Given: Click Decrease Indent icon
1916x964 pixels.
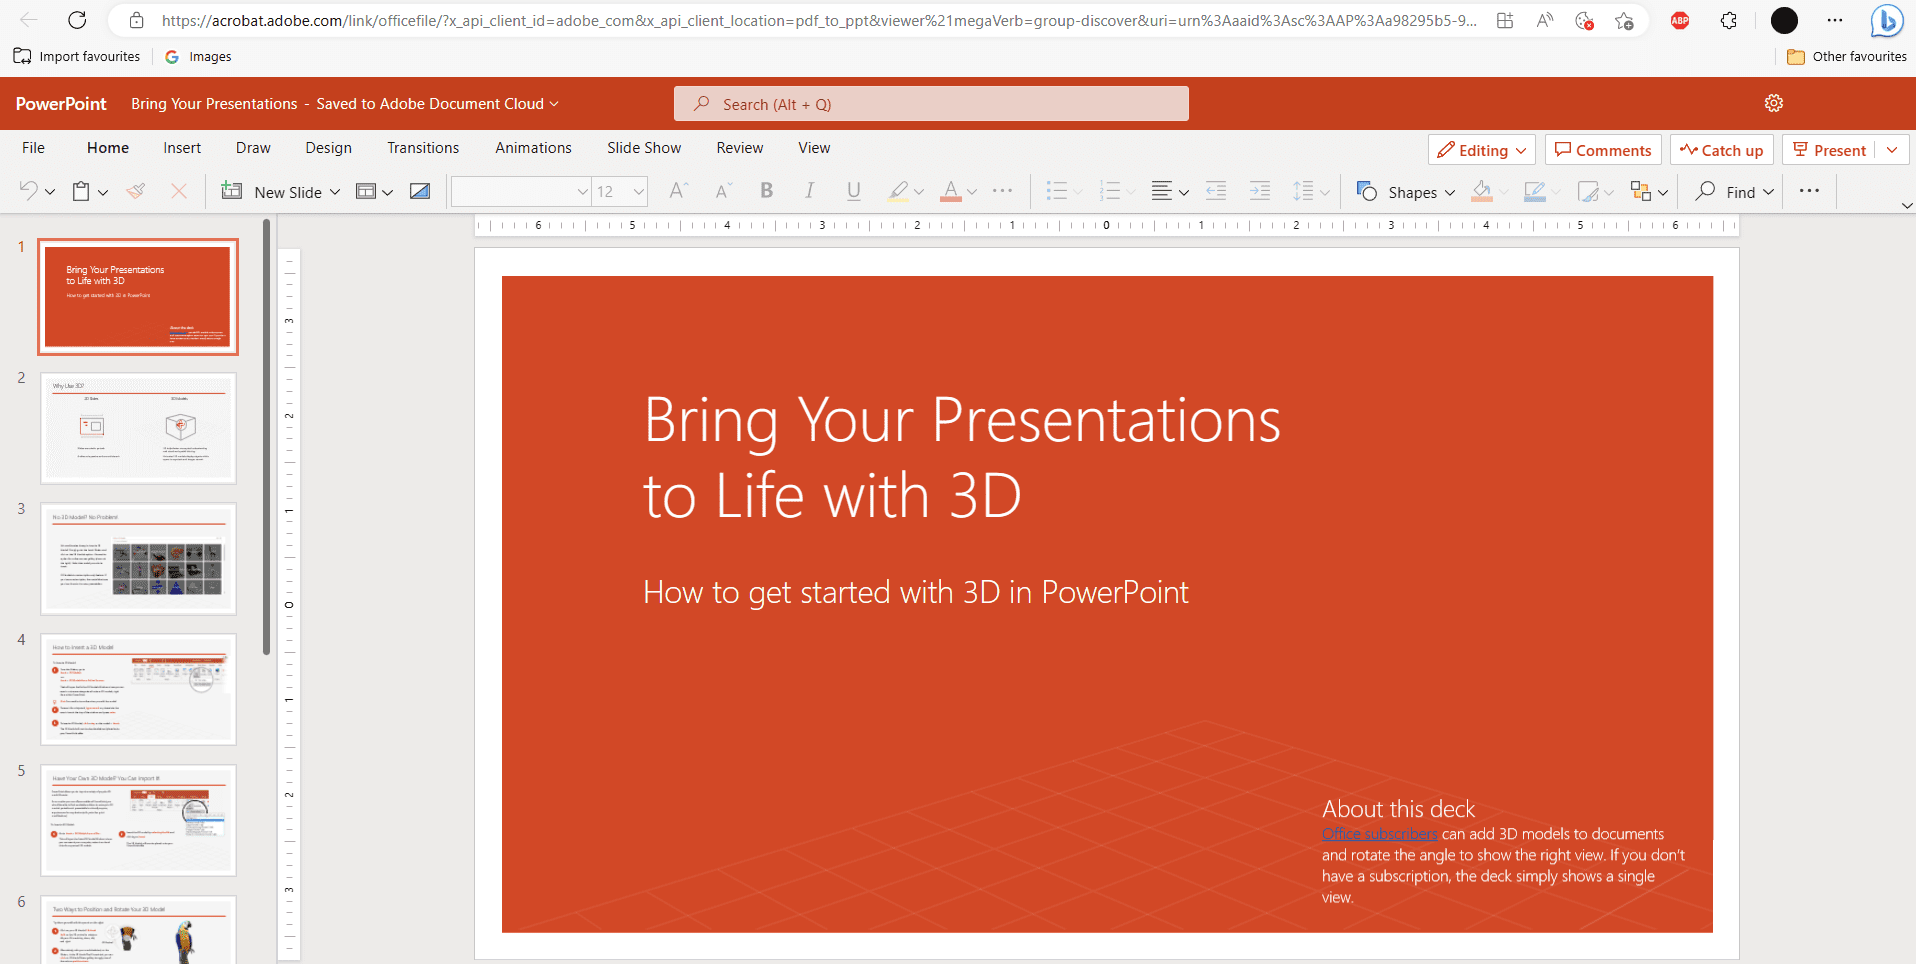Looking at the screenshot, I should click(1216, 191).
